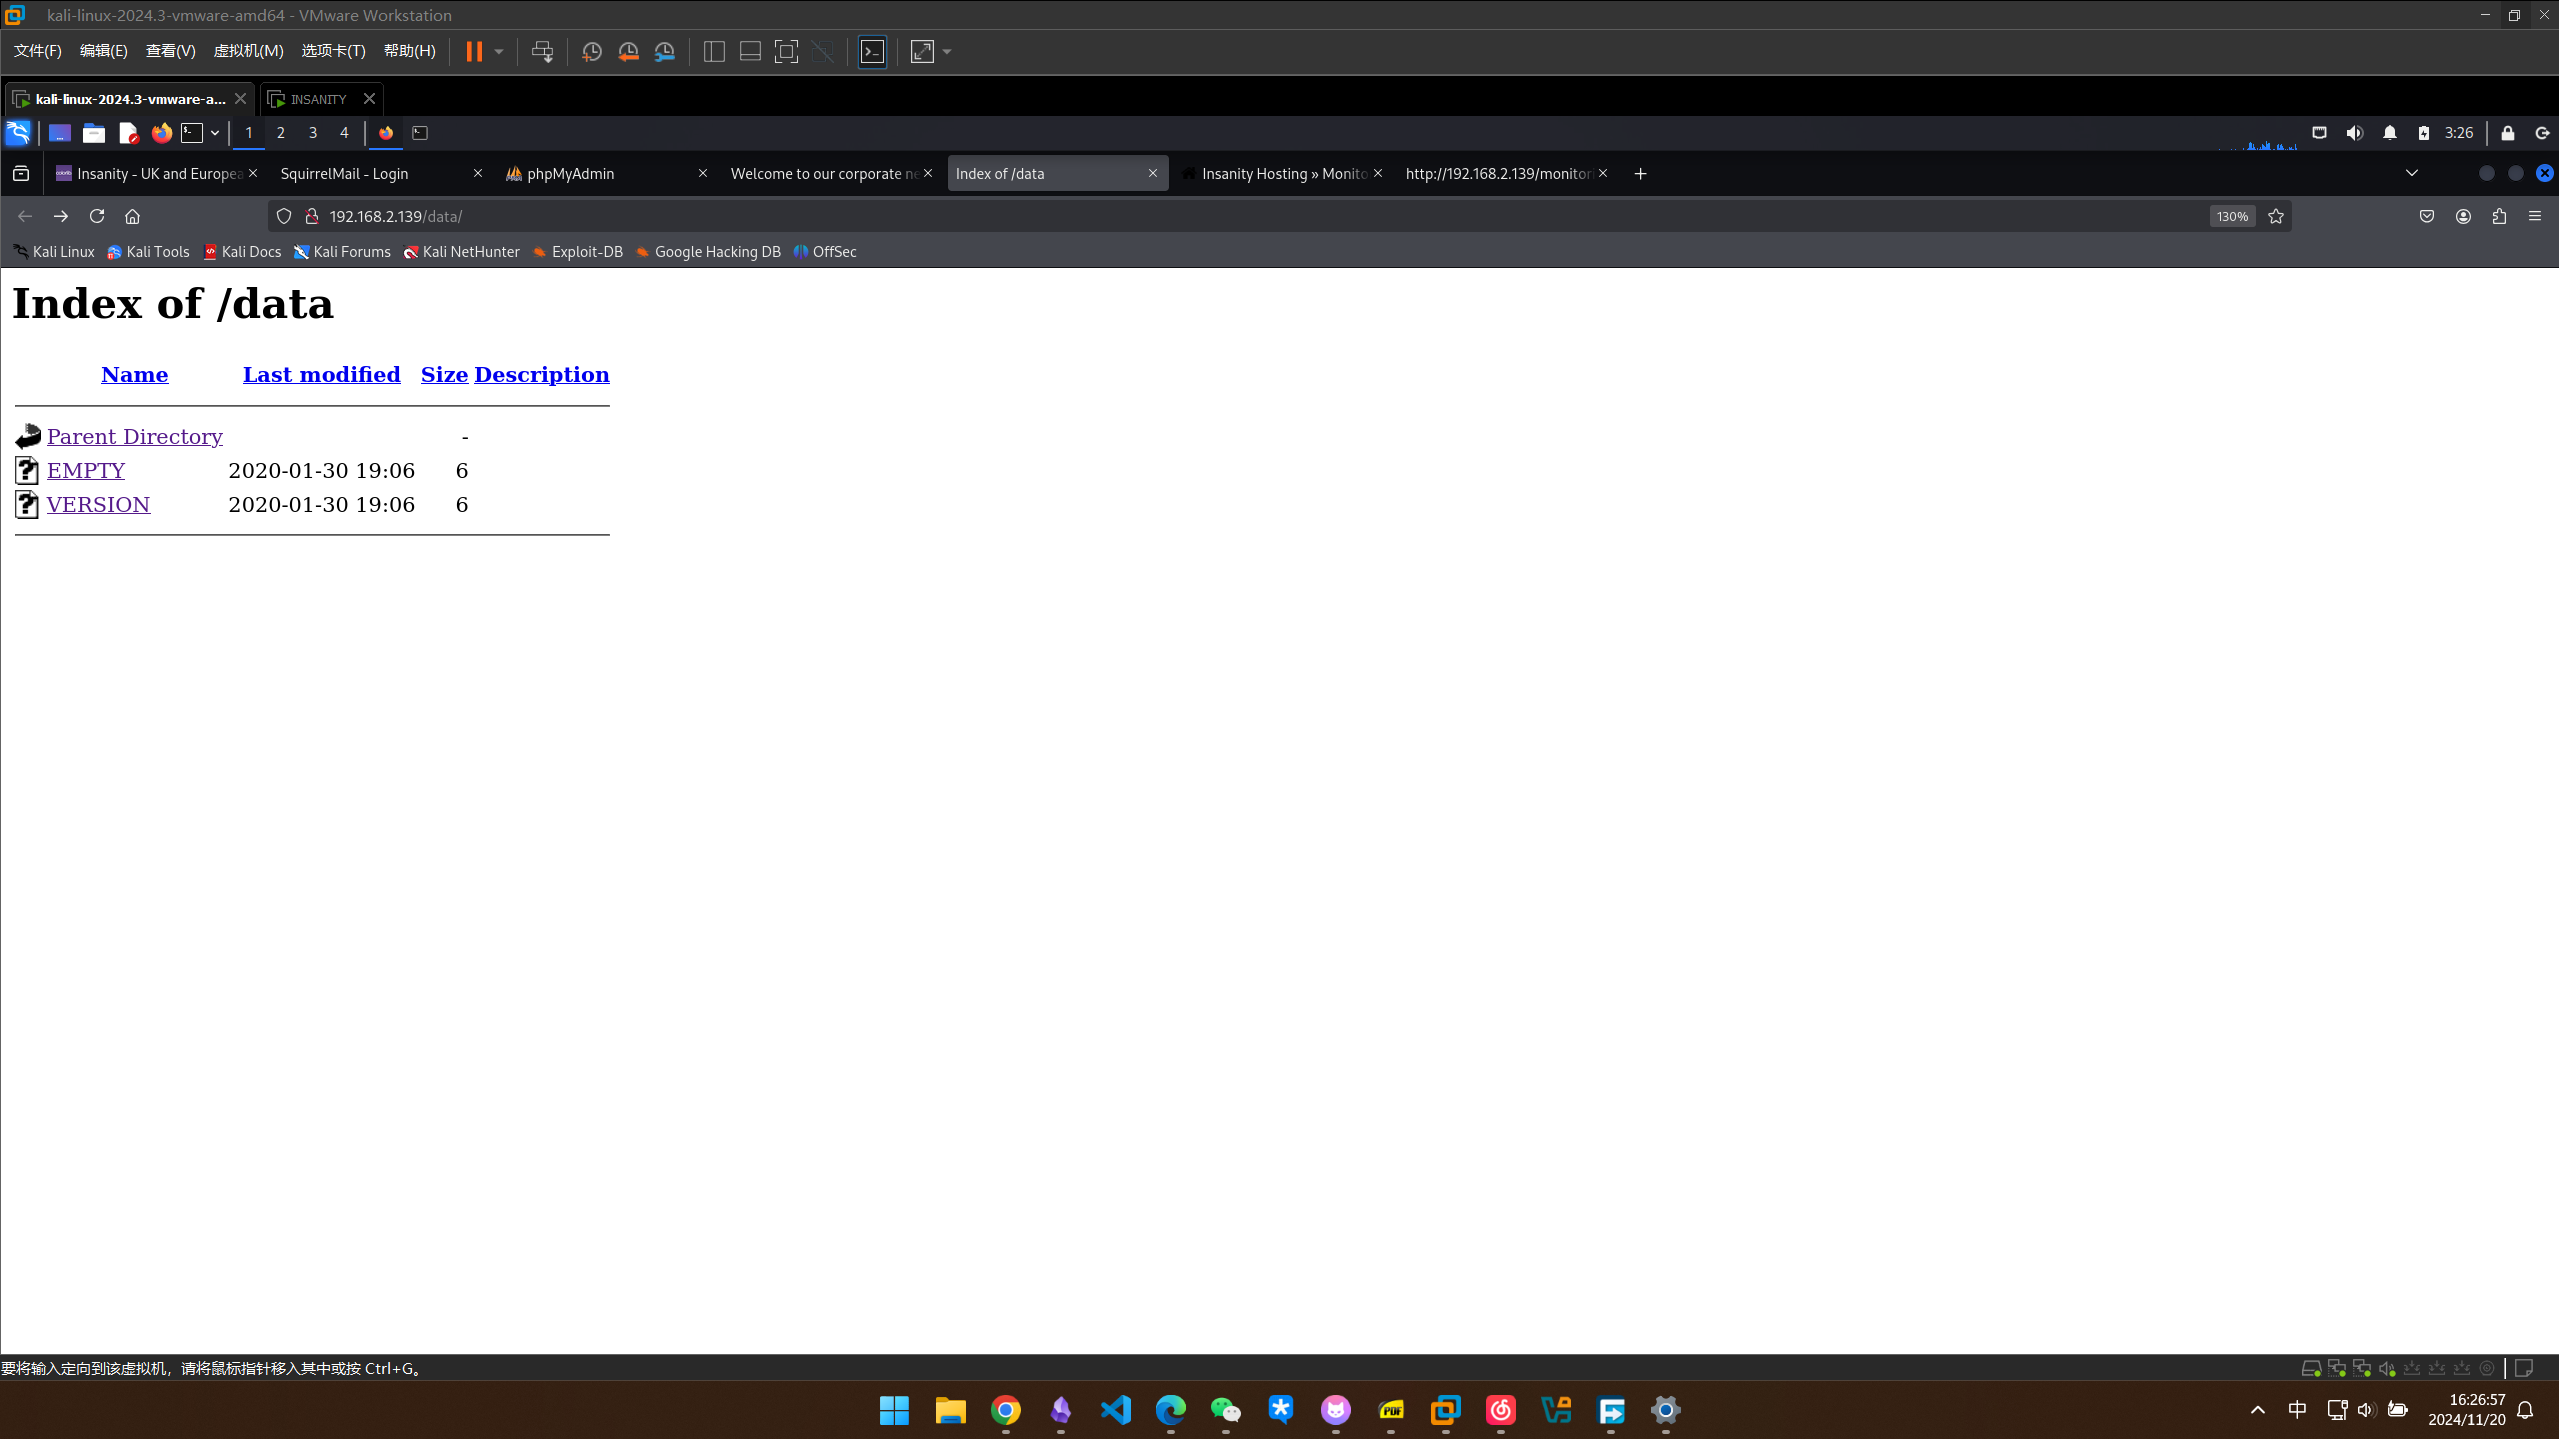Open the 虚拟机(M) menu
Viewport: 2559px width, 1439px height.
tap(248, 51)
